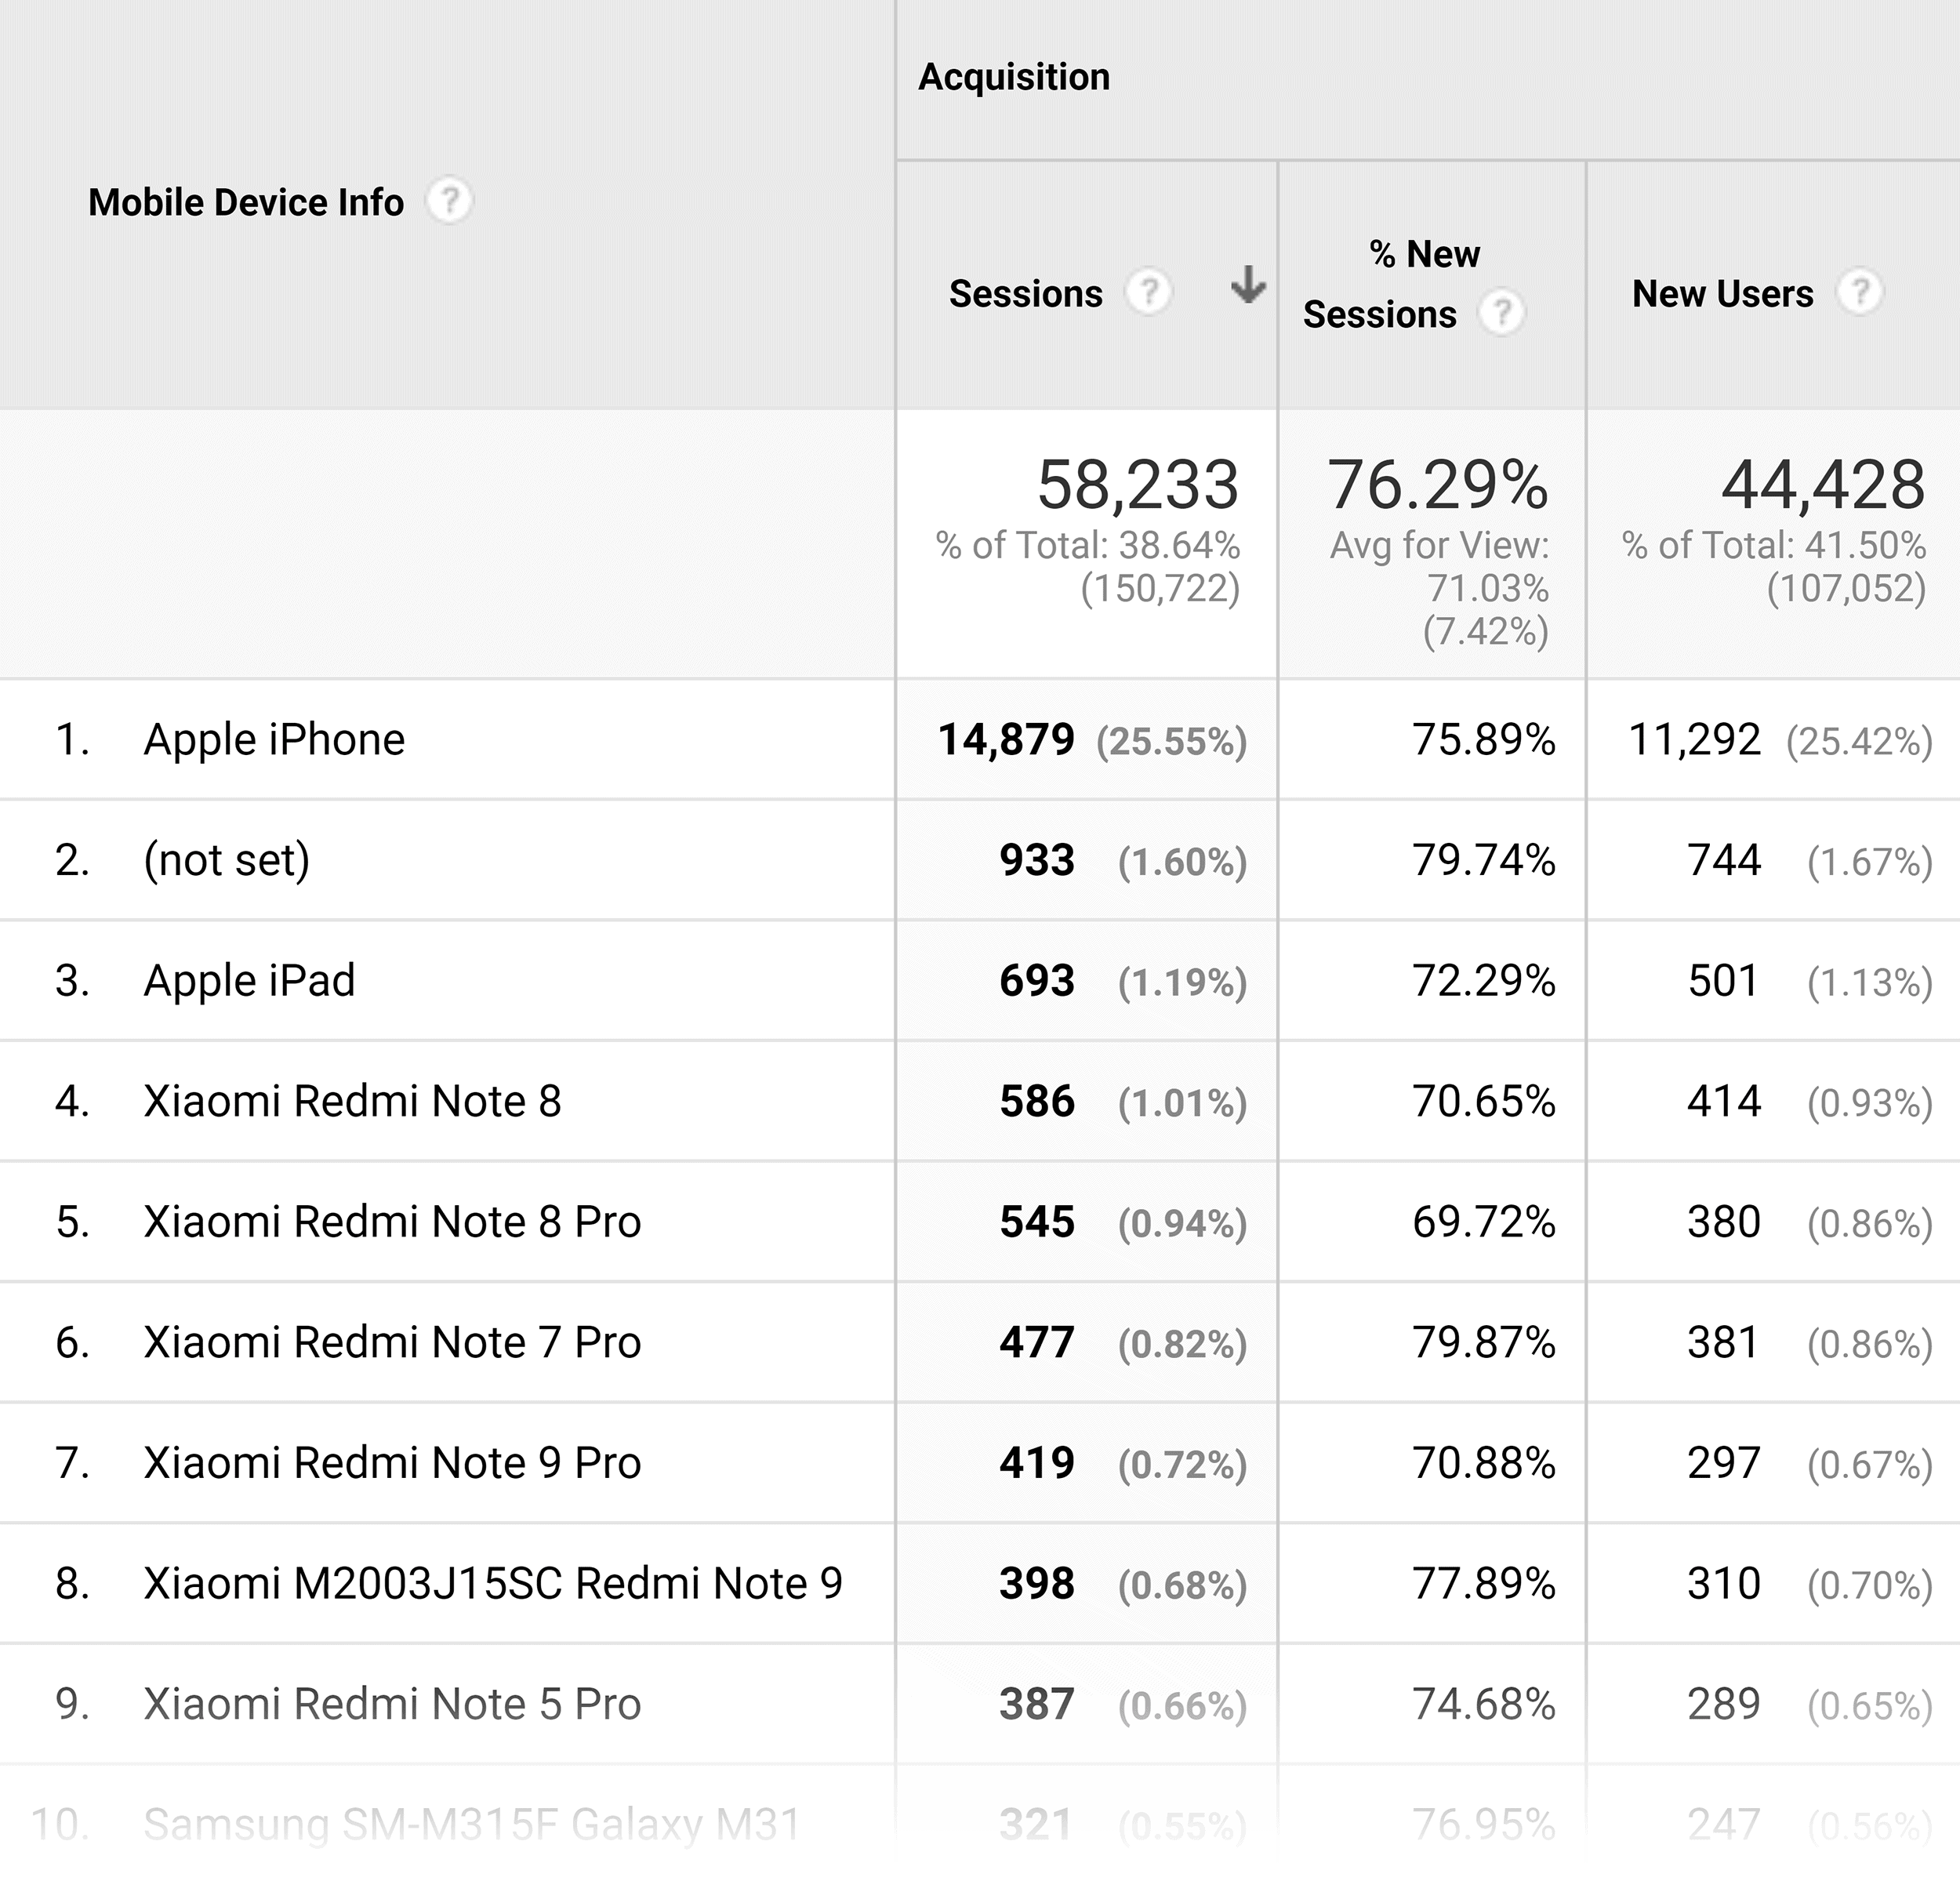Select total new sessions 76.29%
The width and height of the screenshot is (1960, 1881).
pyautogui.click(x=1437, y=484)
